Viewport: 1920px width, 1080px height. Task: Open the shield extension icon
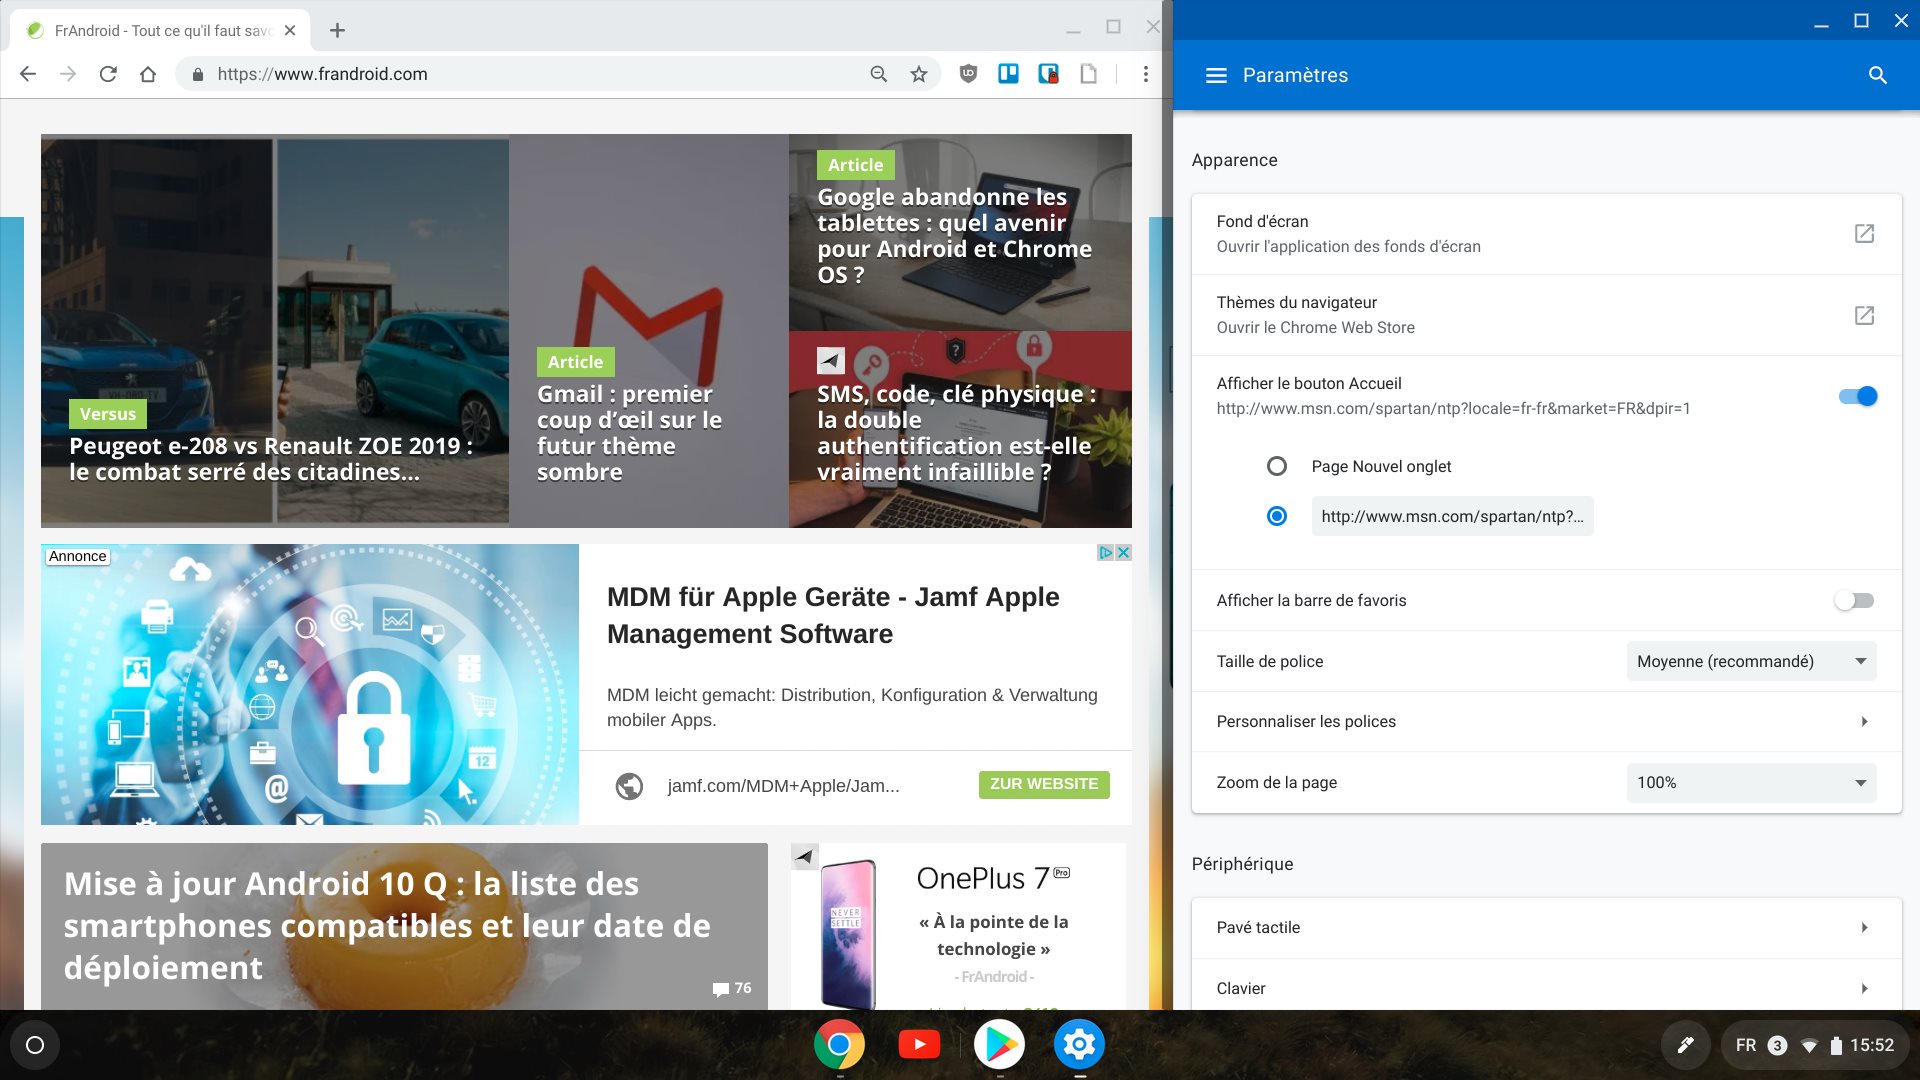968,73
